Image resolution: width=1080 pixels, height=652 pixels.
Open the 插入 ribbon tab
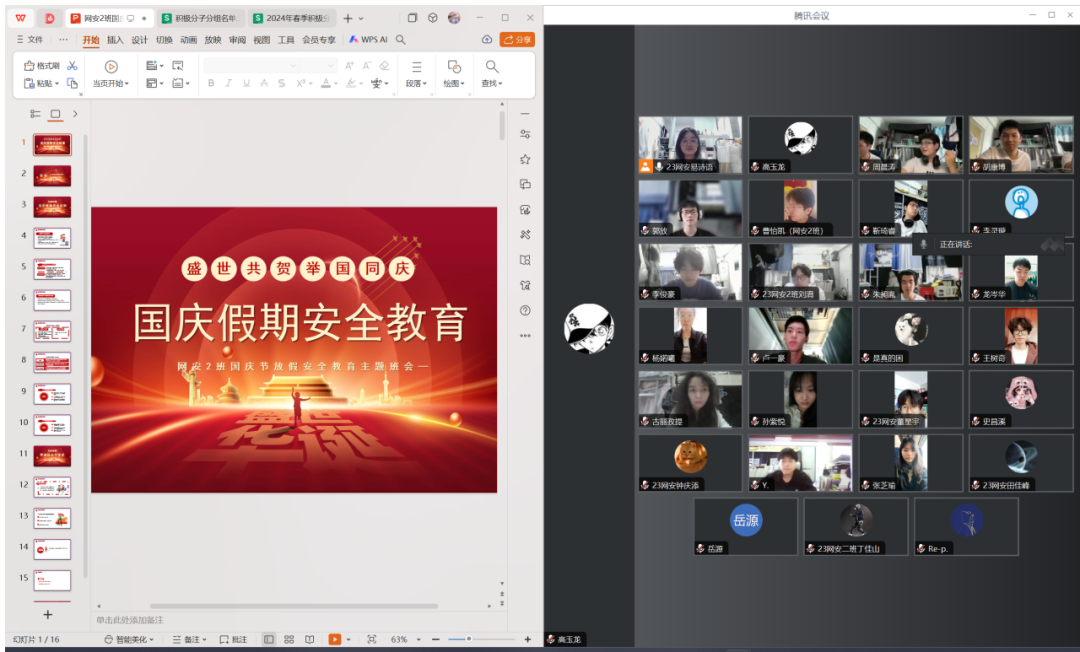point(115,40)
